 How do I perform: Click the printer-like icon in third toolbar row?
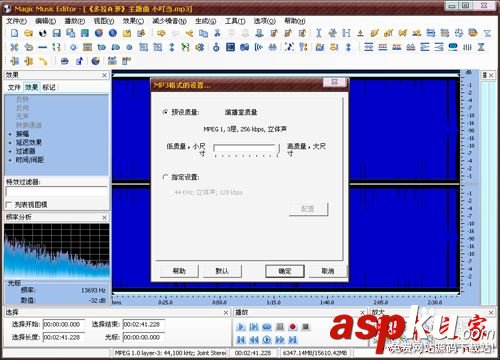65,61
